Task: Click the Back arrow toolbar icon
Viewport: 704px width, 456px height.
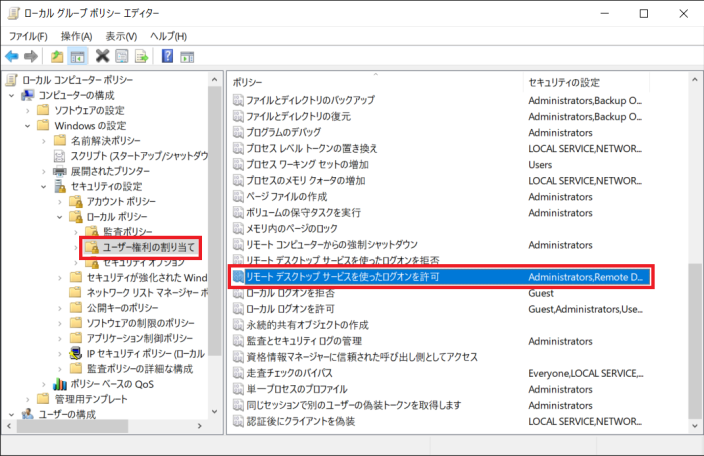Action: coord(12,57)
